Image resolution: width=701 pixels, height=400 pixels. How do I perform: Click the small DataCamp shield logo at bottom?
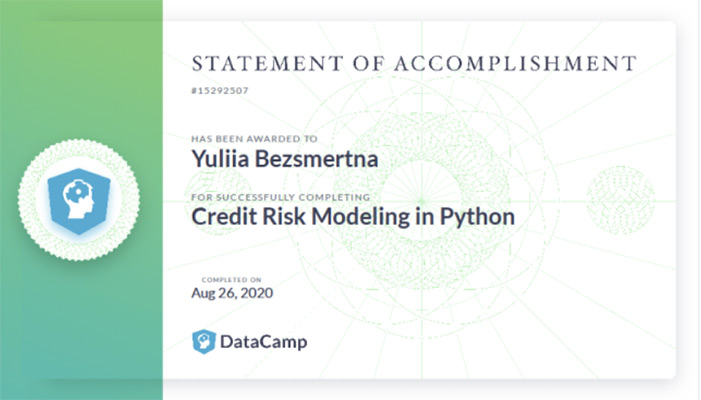point(204,341)
